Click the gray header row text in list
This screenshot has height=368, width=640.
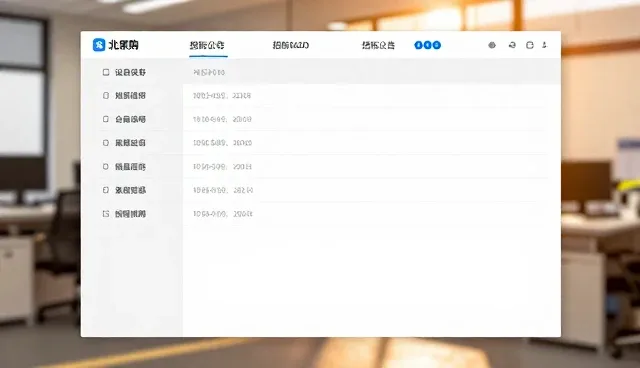pyautogui.click(x=209, y=72)
